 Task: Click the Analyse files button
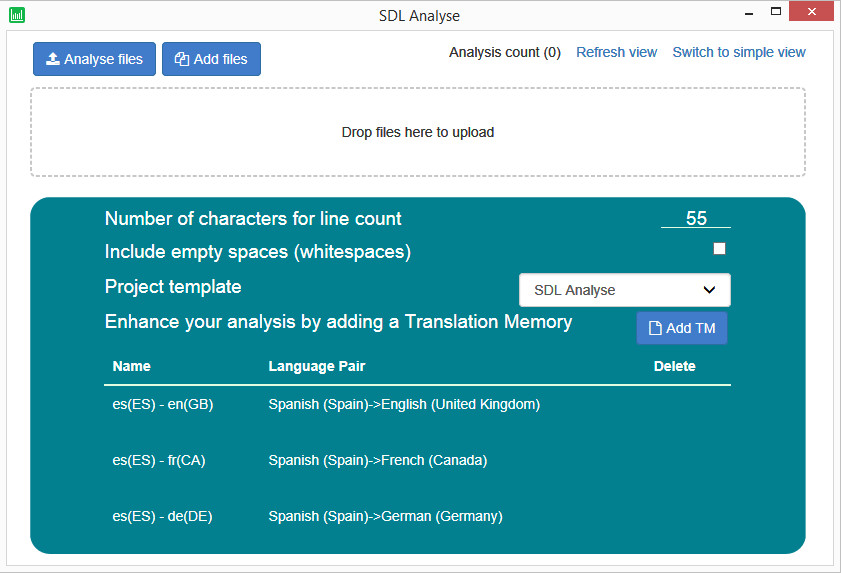tap(94, 59)
